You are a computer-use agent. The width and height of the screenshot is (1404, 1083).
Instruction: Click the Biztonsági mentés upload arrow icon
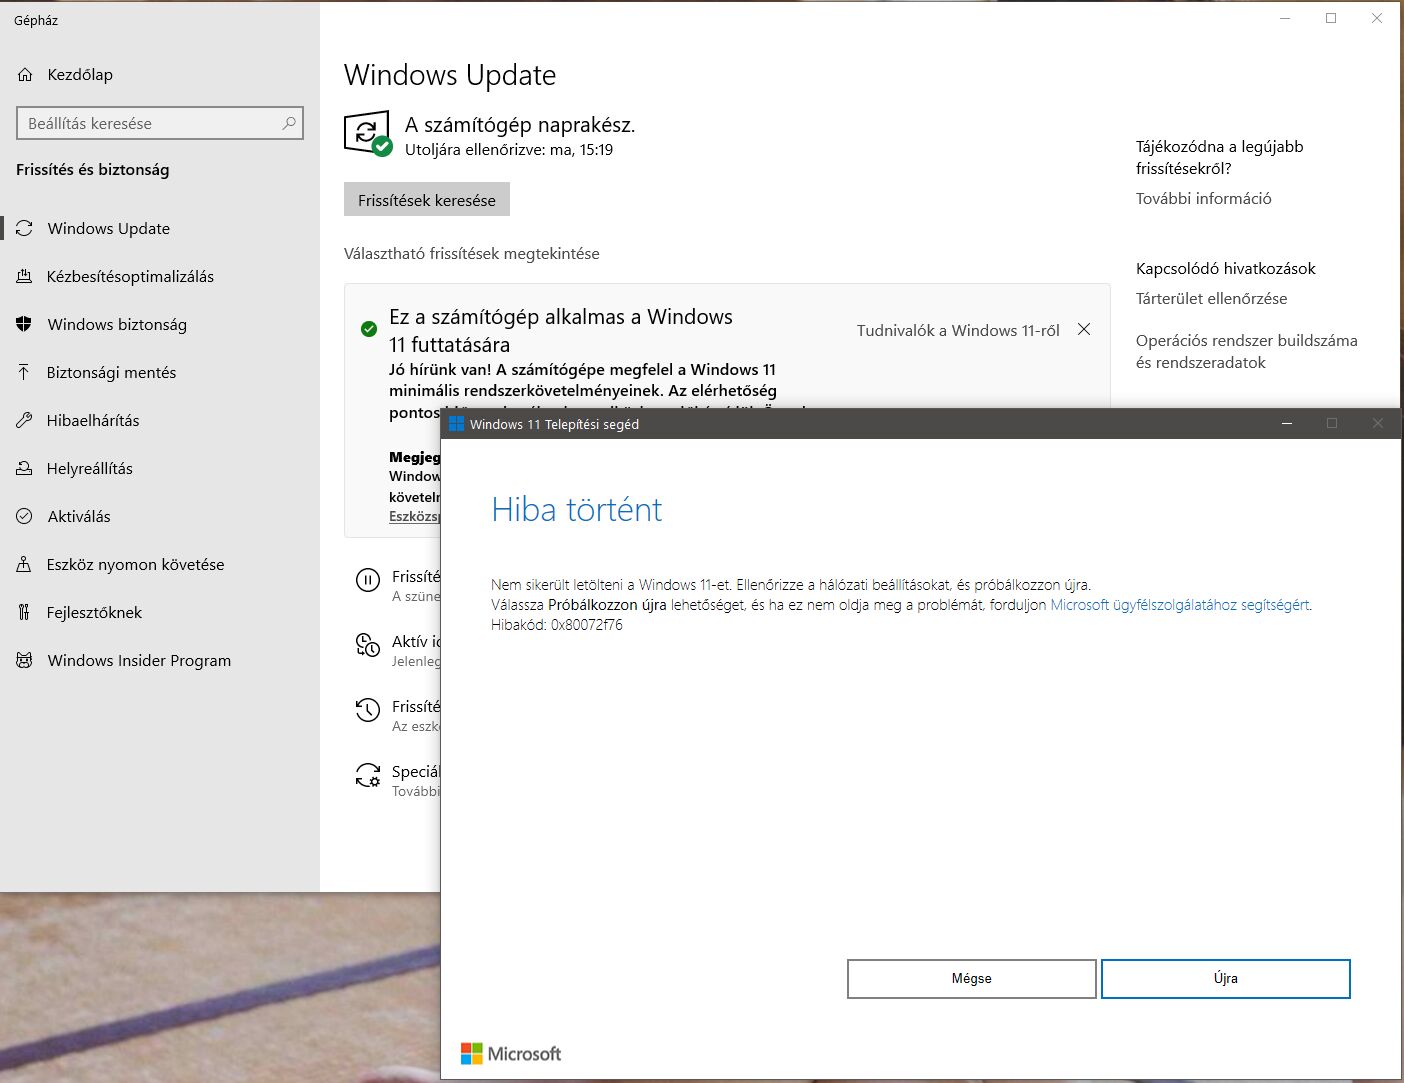click(x=24, y=372)
